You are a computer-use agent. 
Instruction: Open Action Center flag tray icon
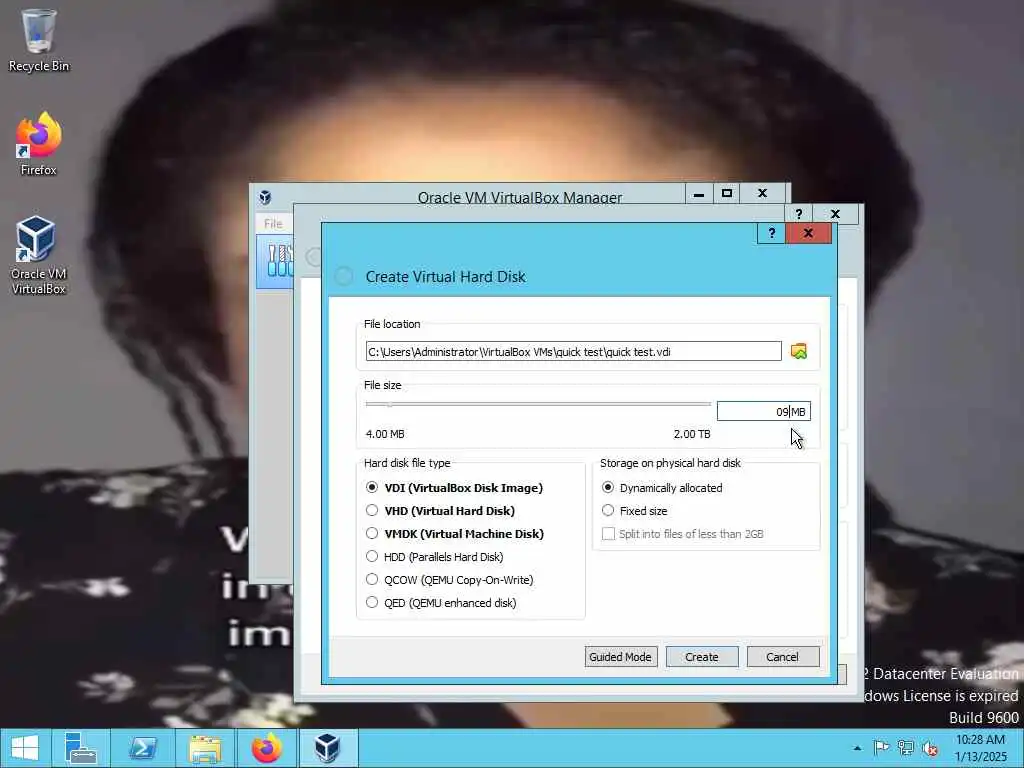point(881,748)
